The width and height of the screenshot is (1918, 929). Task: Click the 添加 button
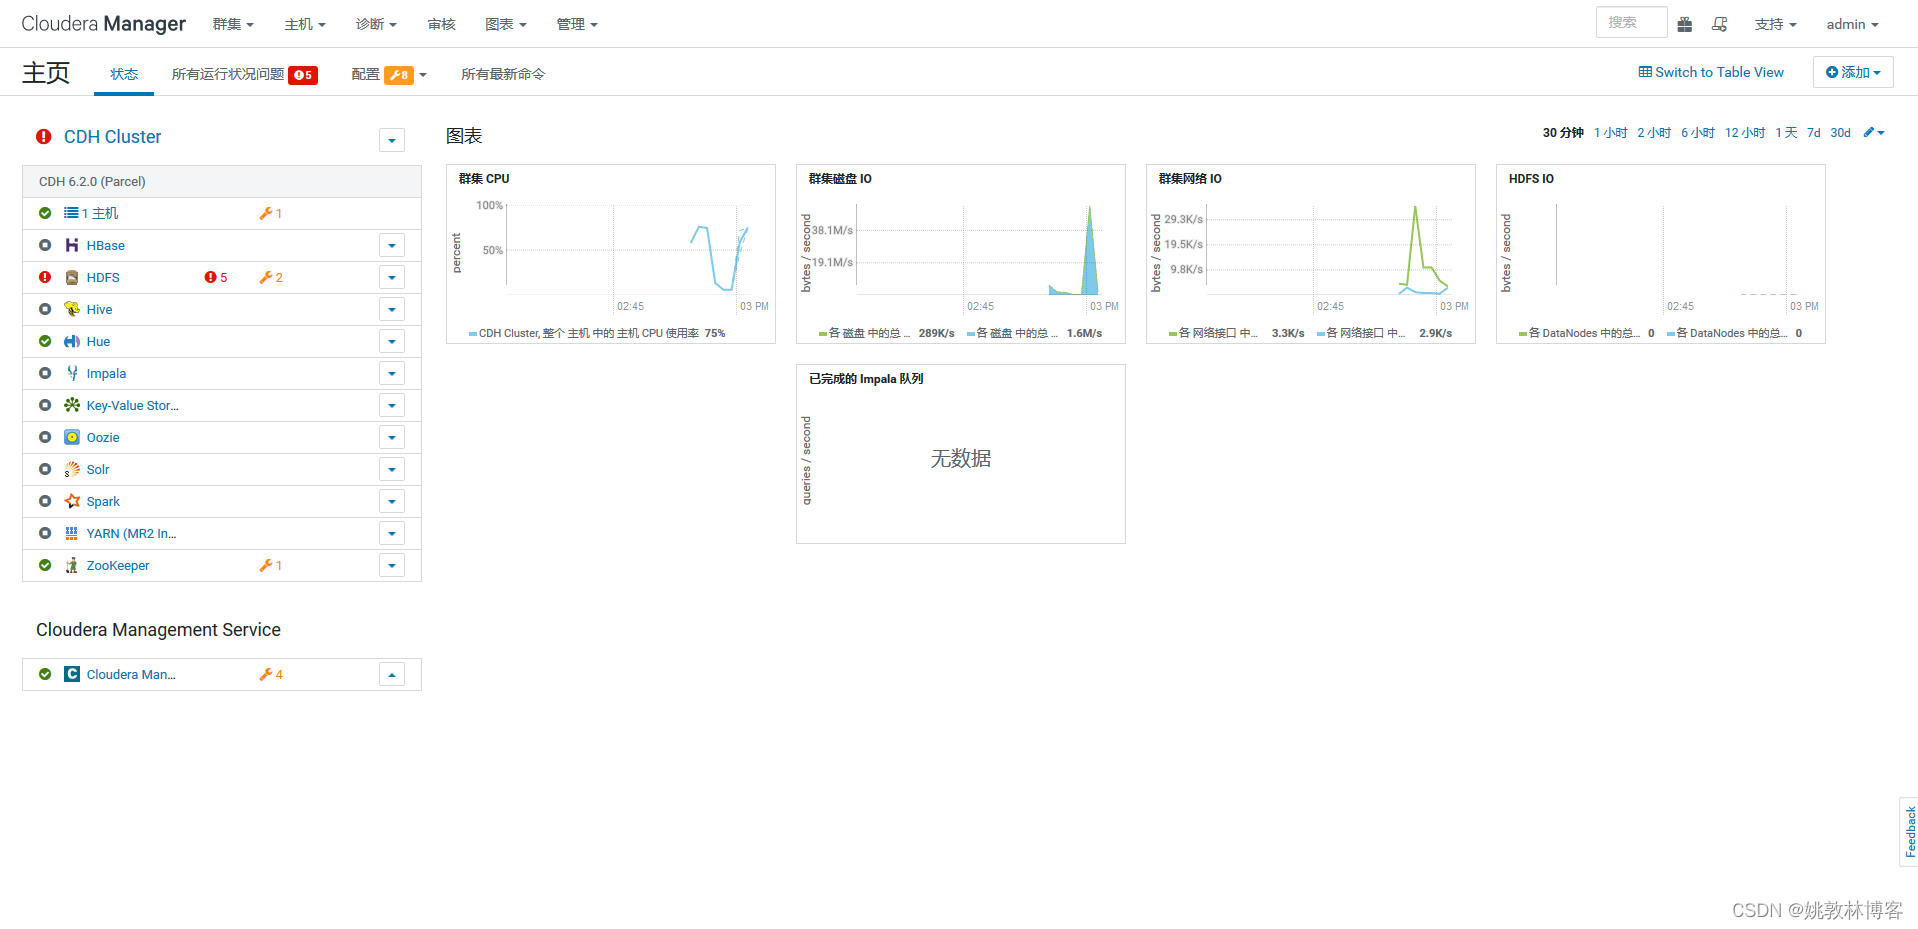(1853, 72)
